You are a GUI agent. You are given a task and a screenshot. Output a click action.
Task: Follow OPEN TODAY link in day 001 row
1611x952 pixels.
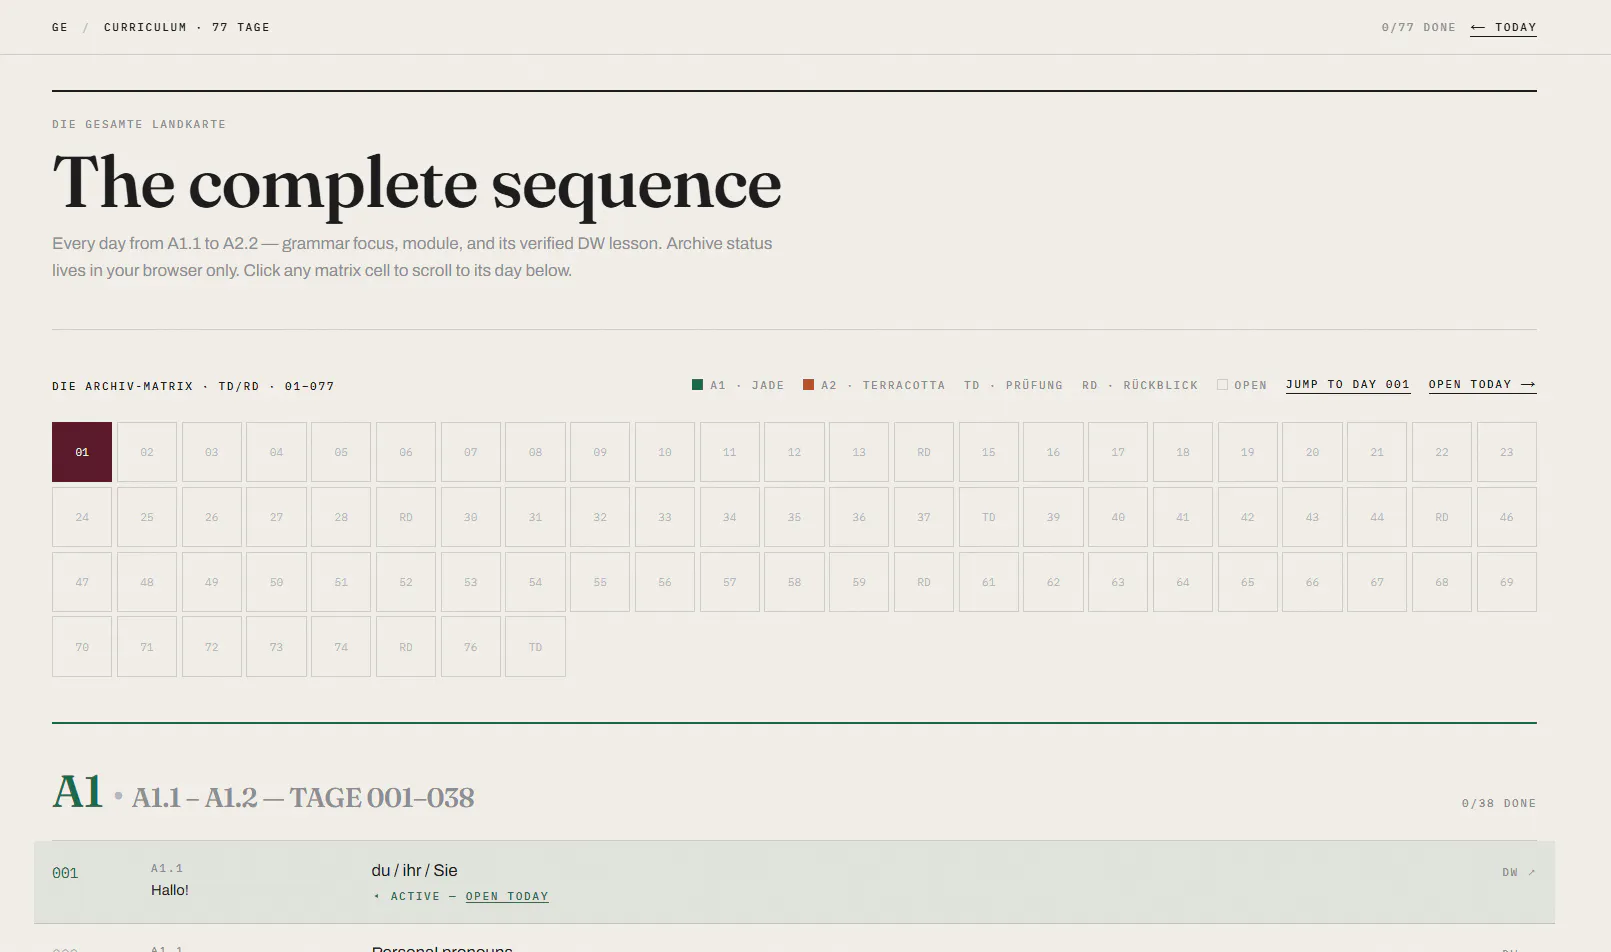pos(507,897)
